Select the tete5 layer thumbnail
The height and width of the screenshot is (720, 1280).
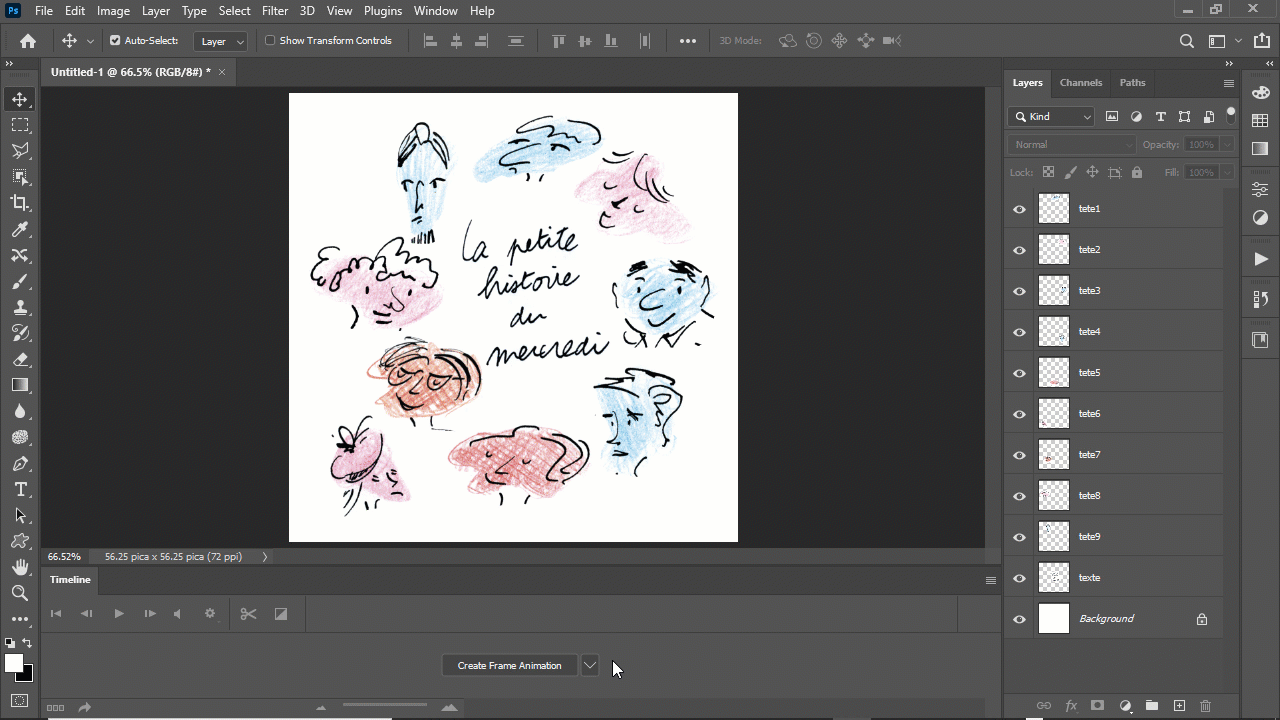pyautogui.click(x=1054, y=373)
